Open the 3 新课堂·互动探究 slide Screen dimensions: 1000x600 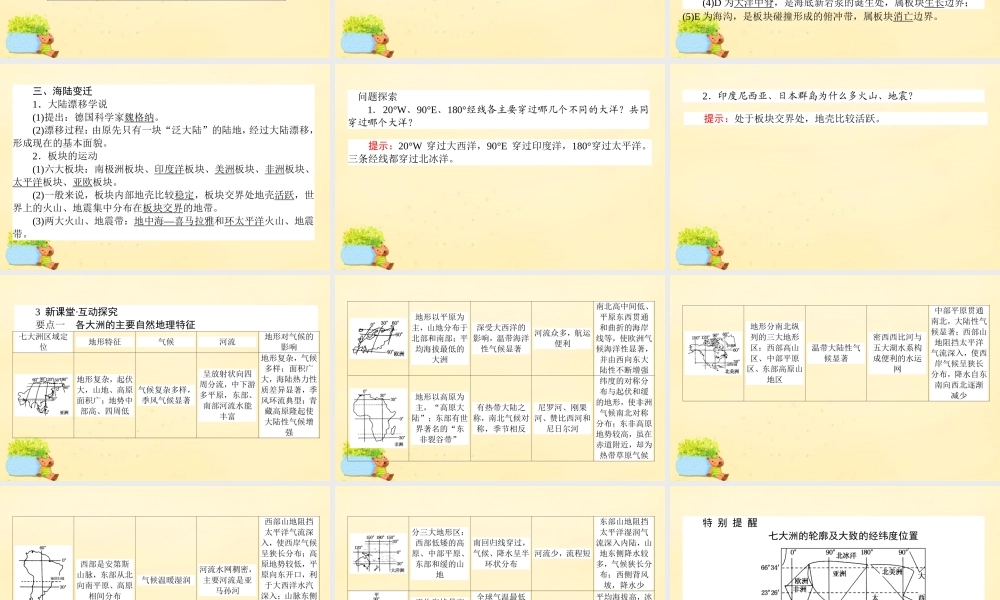click(x=165, y=377)
